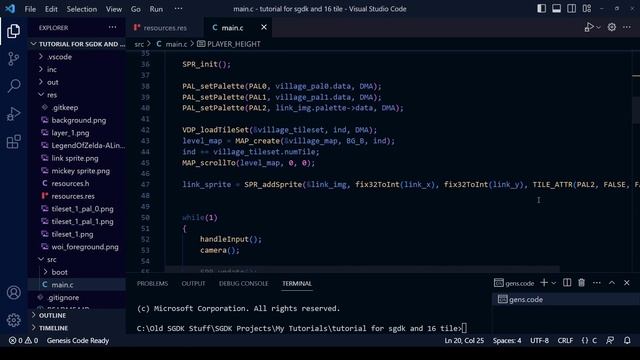Open mickey sprite.png file
Image resolution: width=640 pixels, height=360 pixels.
pyautogui.click(x=77, y=171)
